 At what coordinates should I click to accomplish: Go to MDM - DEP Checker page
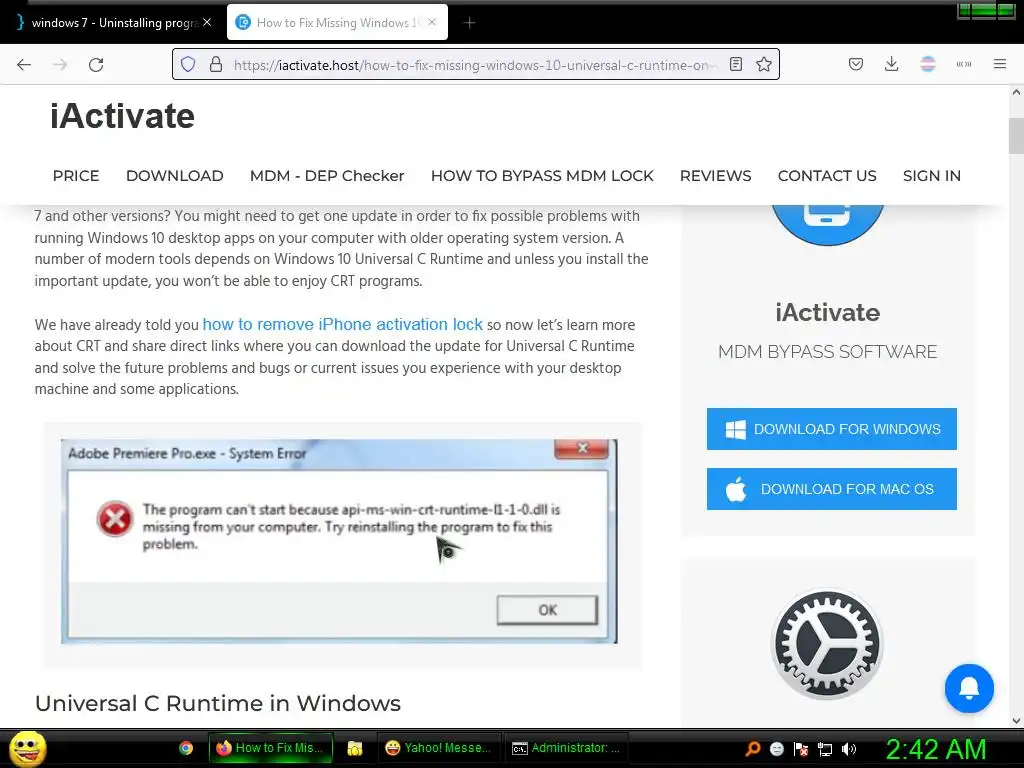point(327,176)
